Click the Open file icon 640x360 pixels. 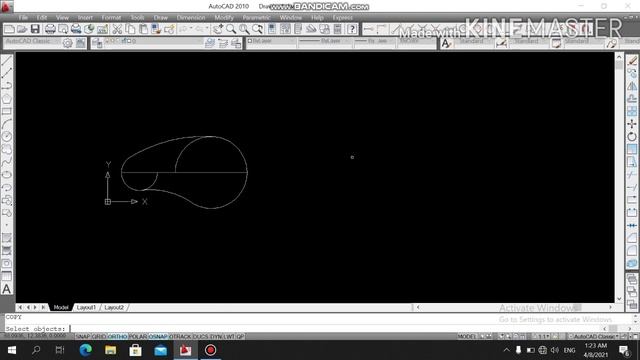[x=22, y=29]
